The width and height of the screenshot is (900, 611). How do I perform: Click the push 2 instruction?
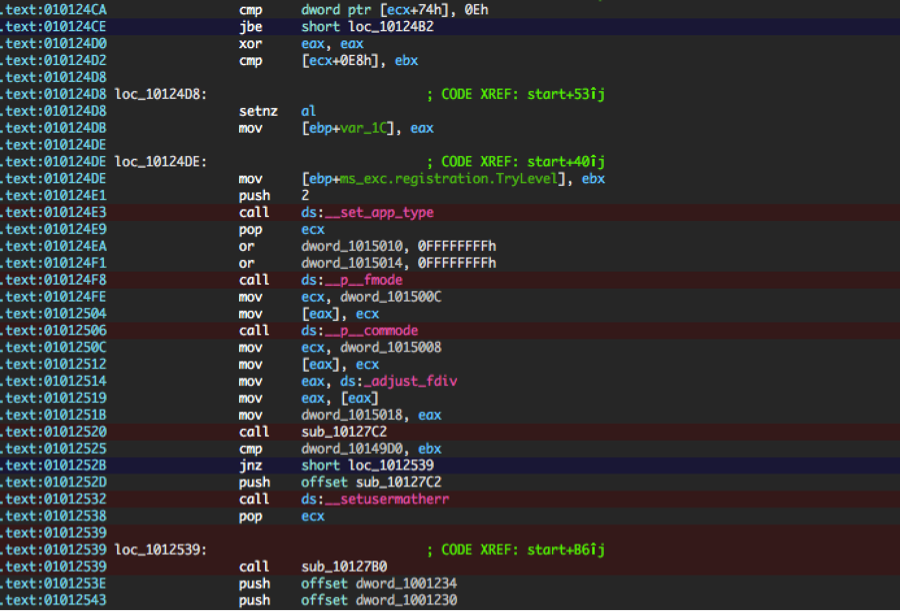274,196
